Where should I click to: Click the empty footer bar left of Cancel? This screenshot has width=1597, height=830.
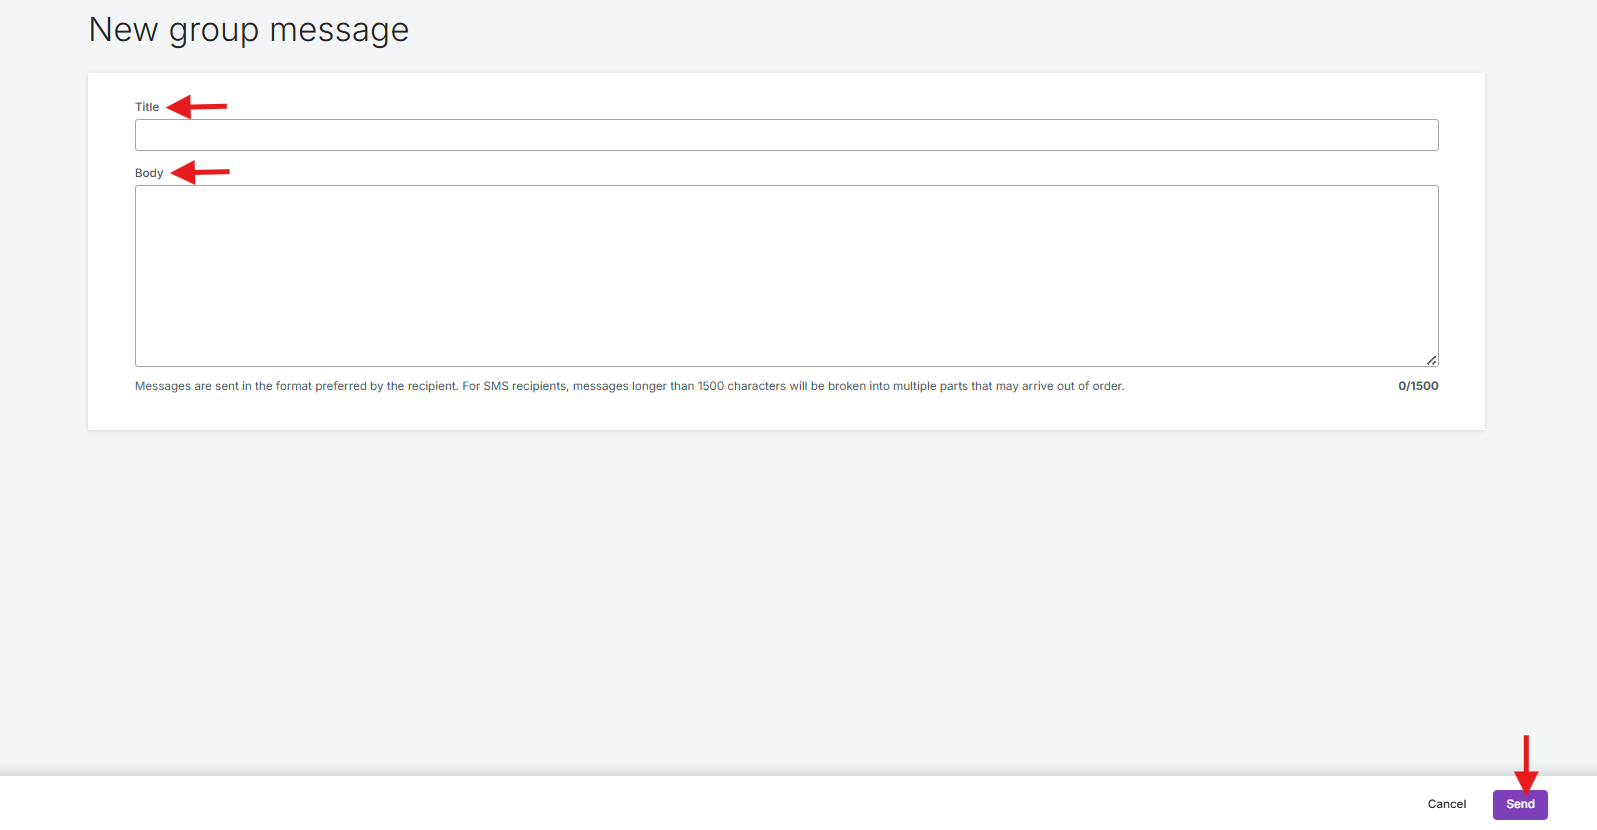pos(700,804)
